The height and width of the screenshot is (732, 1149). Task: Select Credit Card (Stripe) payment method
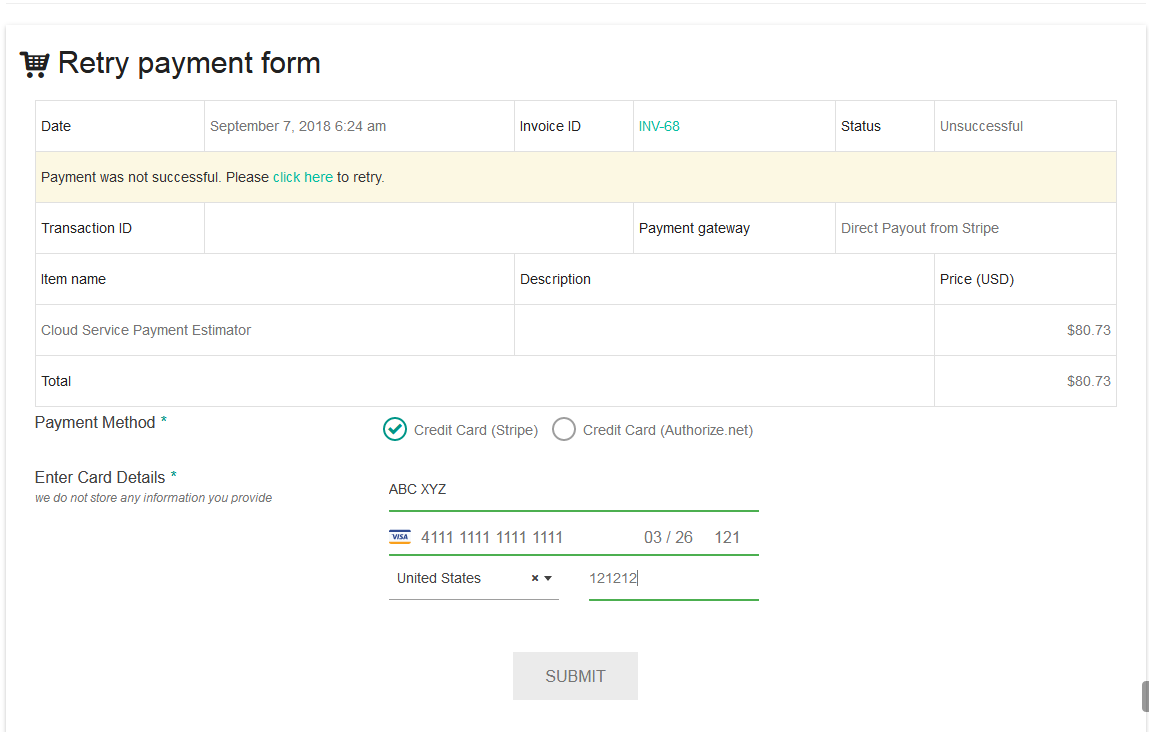click(x=394, y=429)
